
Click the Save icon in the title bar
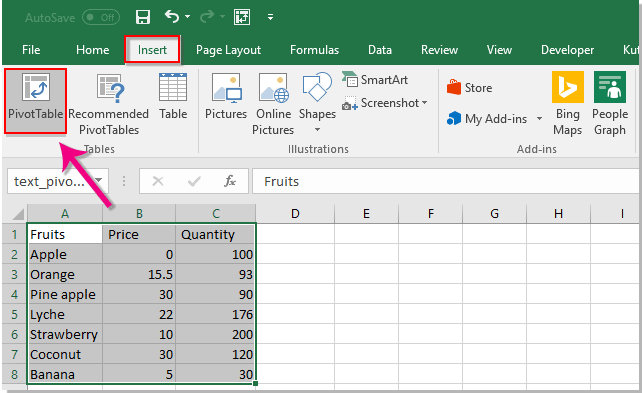point(143,17)
